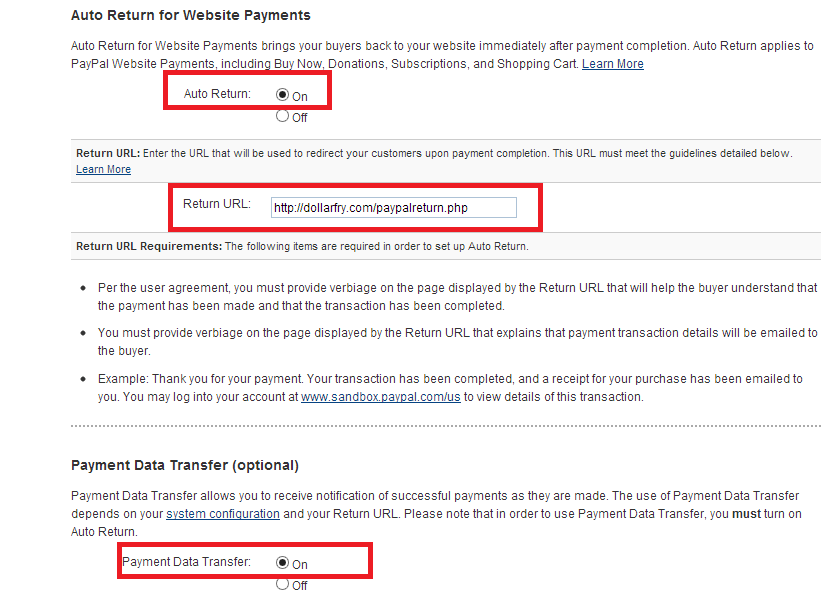Enable the Auto Return On radio button
The width and height of the screenshot is (835, 591).
[x=283, y=96]
